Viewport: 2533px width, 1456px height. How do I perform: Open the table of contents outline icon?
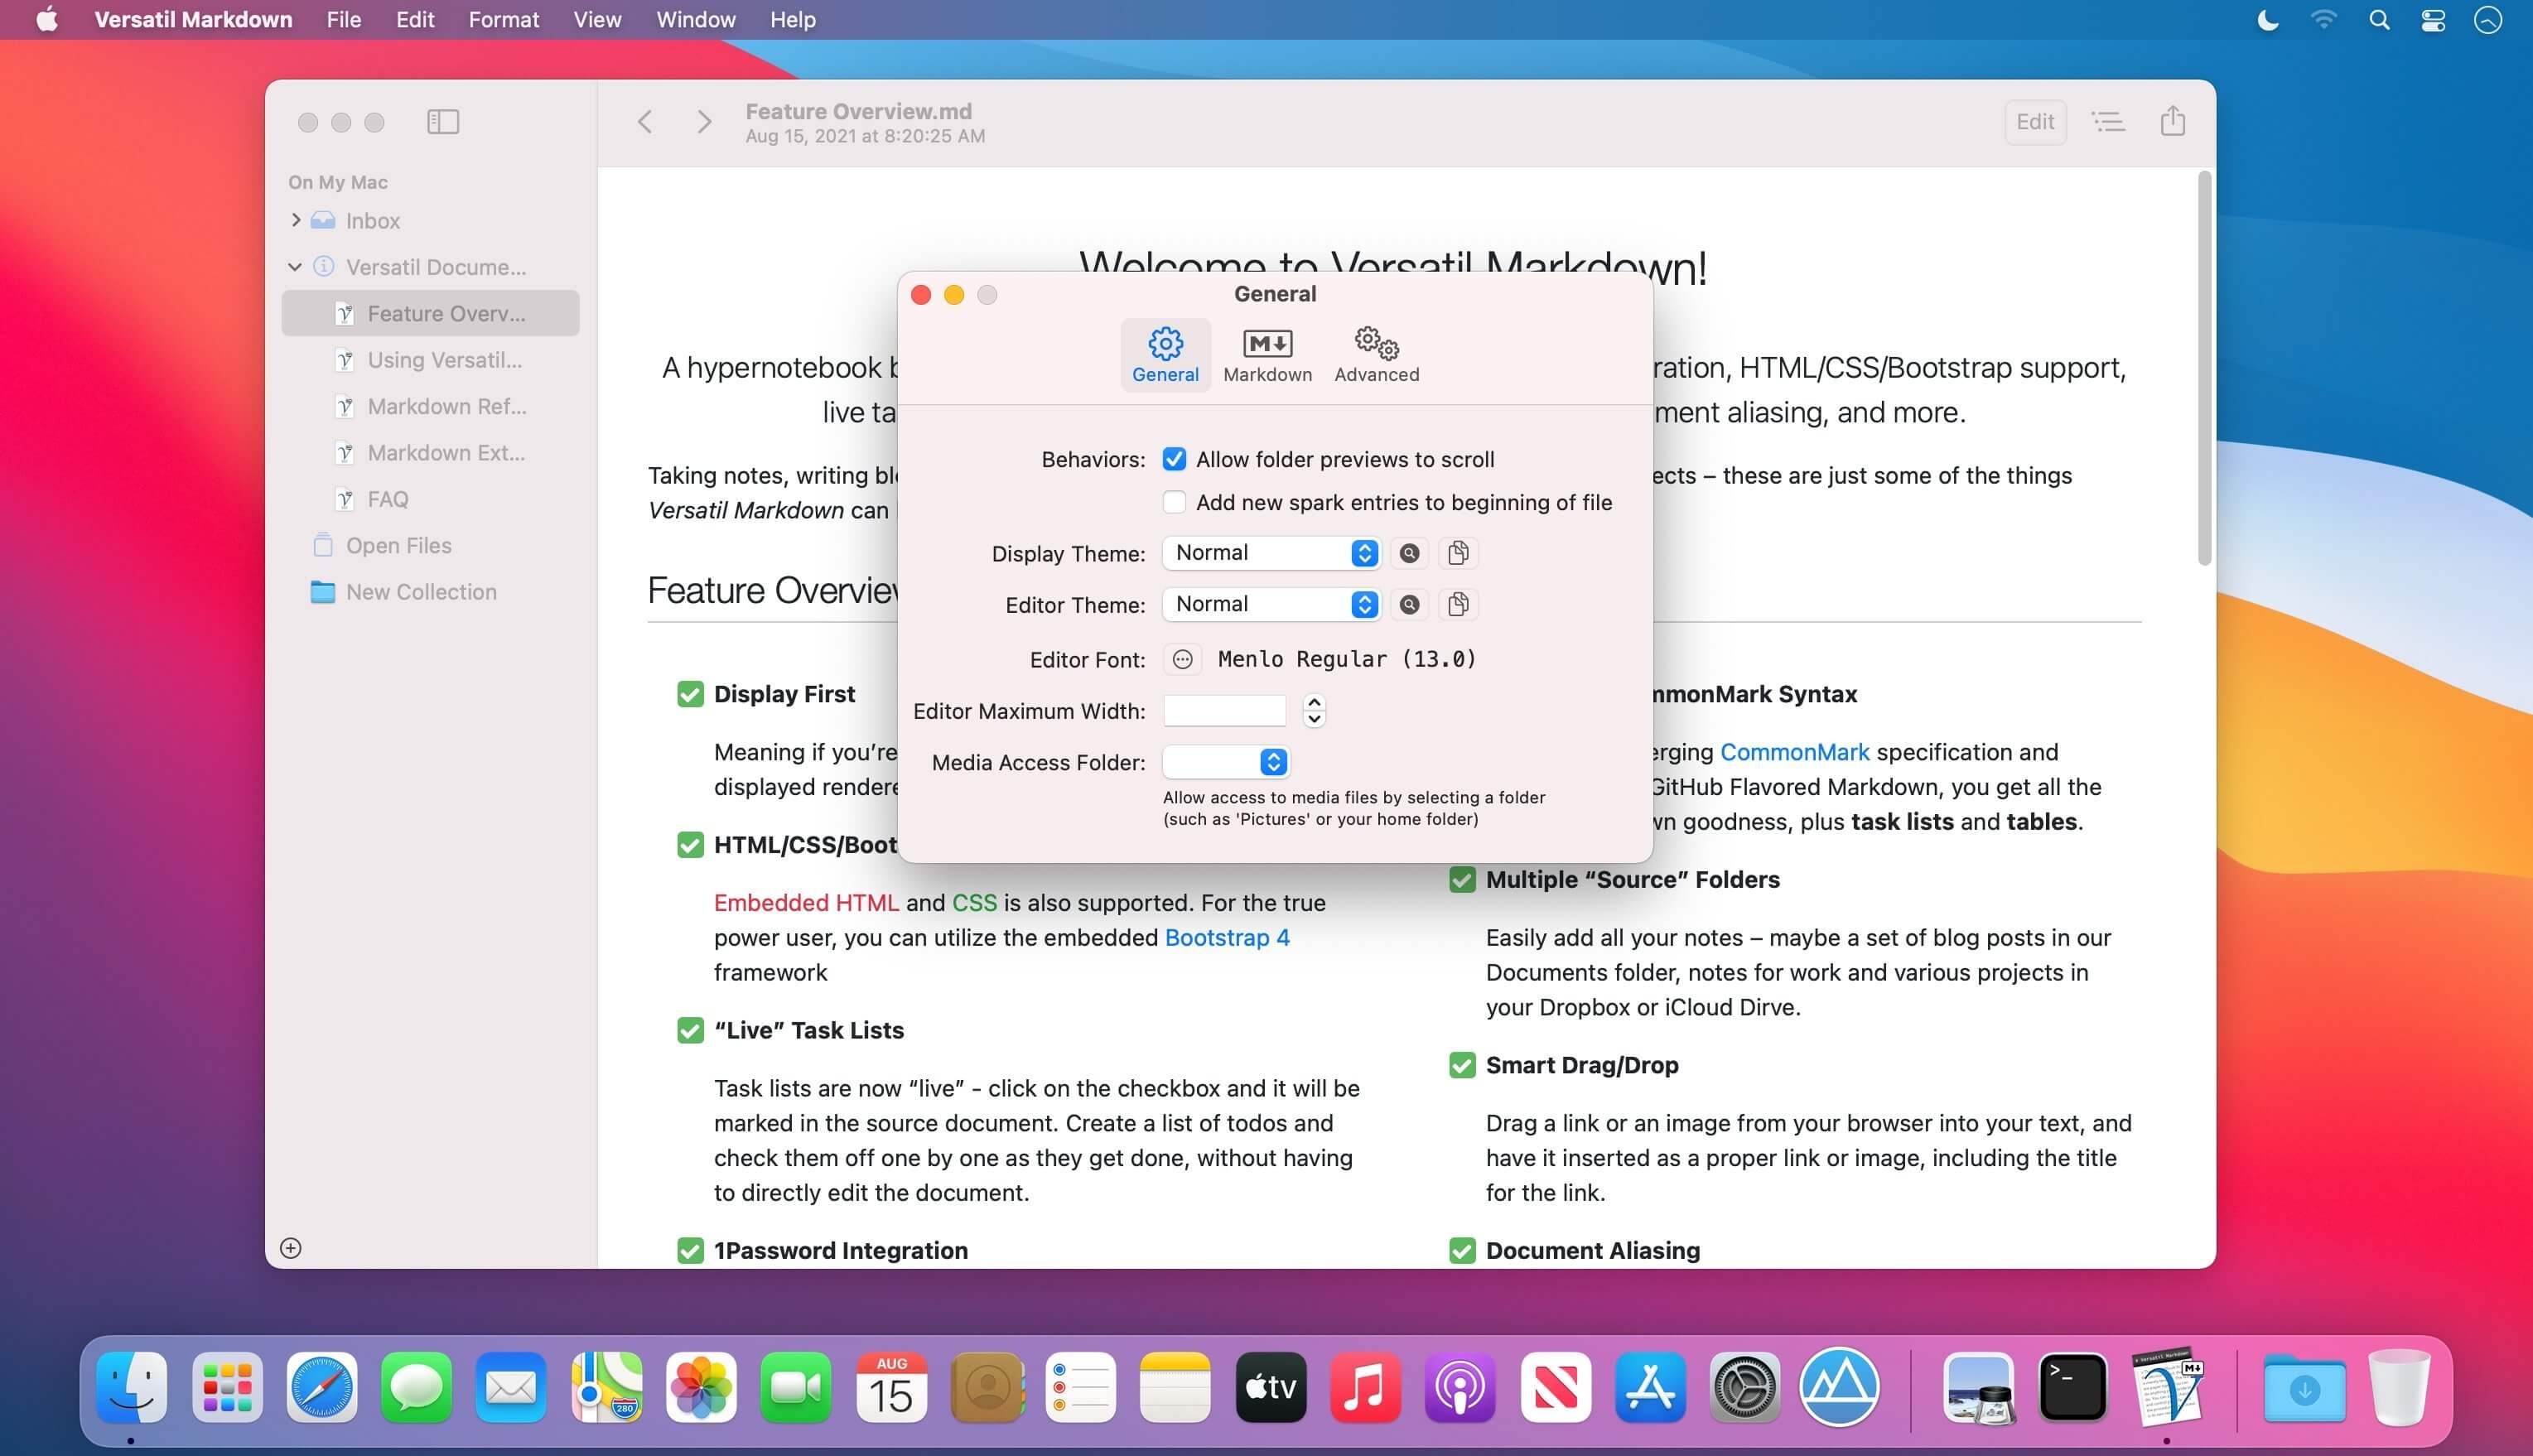coord(2108,122)
